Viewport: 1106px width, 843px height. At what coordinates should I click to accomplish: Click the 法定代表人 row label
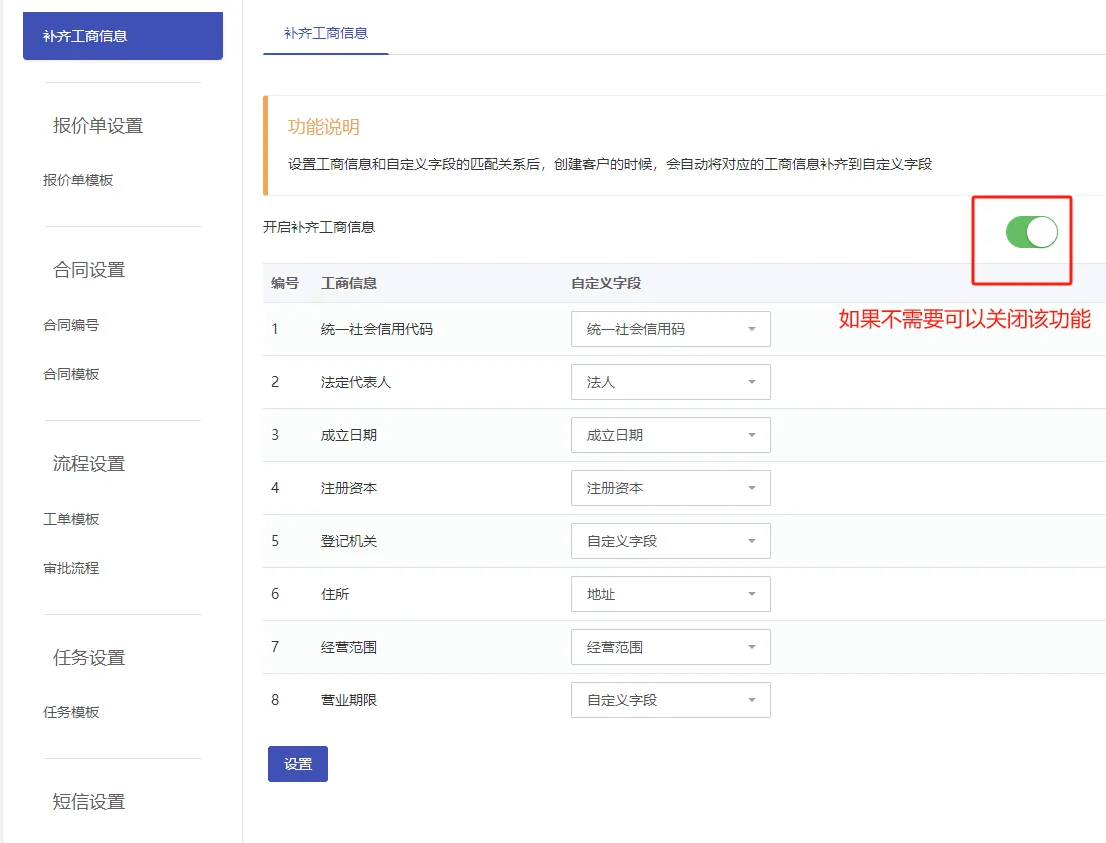click(x=356, y=382)
